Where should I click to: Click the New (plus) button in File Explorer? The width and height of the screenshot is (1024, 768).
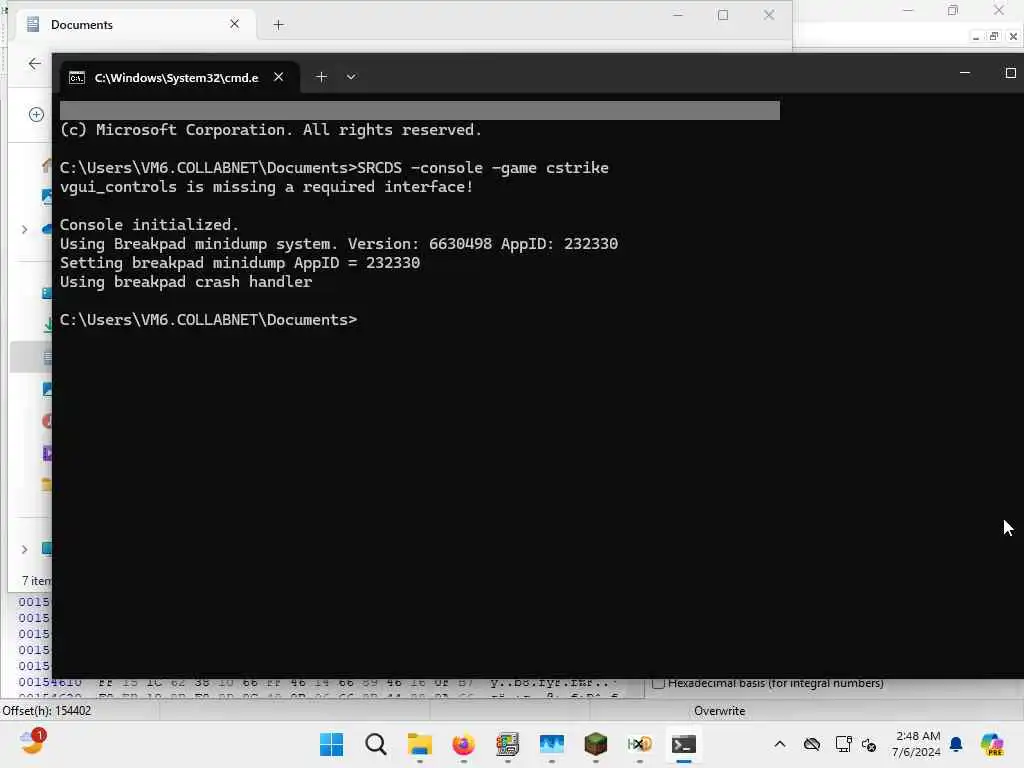[37, 114]
